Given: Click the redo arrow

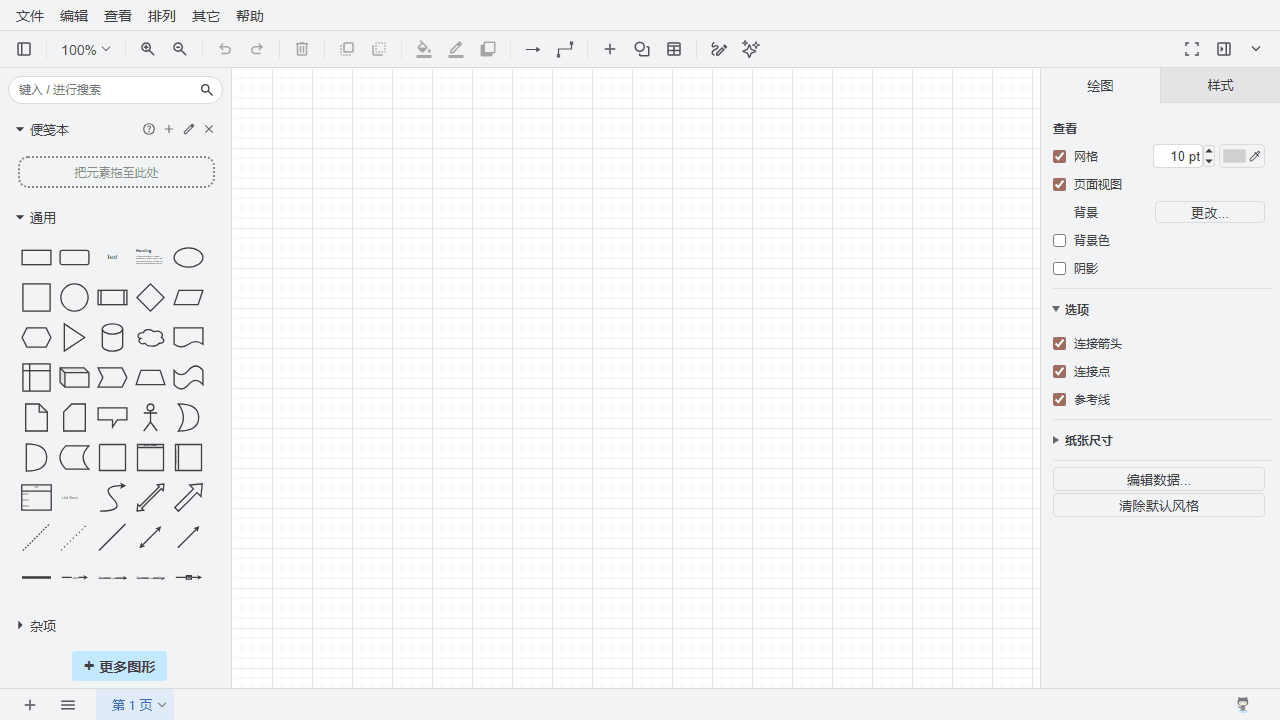Looking at the screenshot, I should pos(257,49).
